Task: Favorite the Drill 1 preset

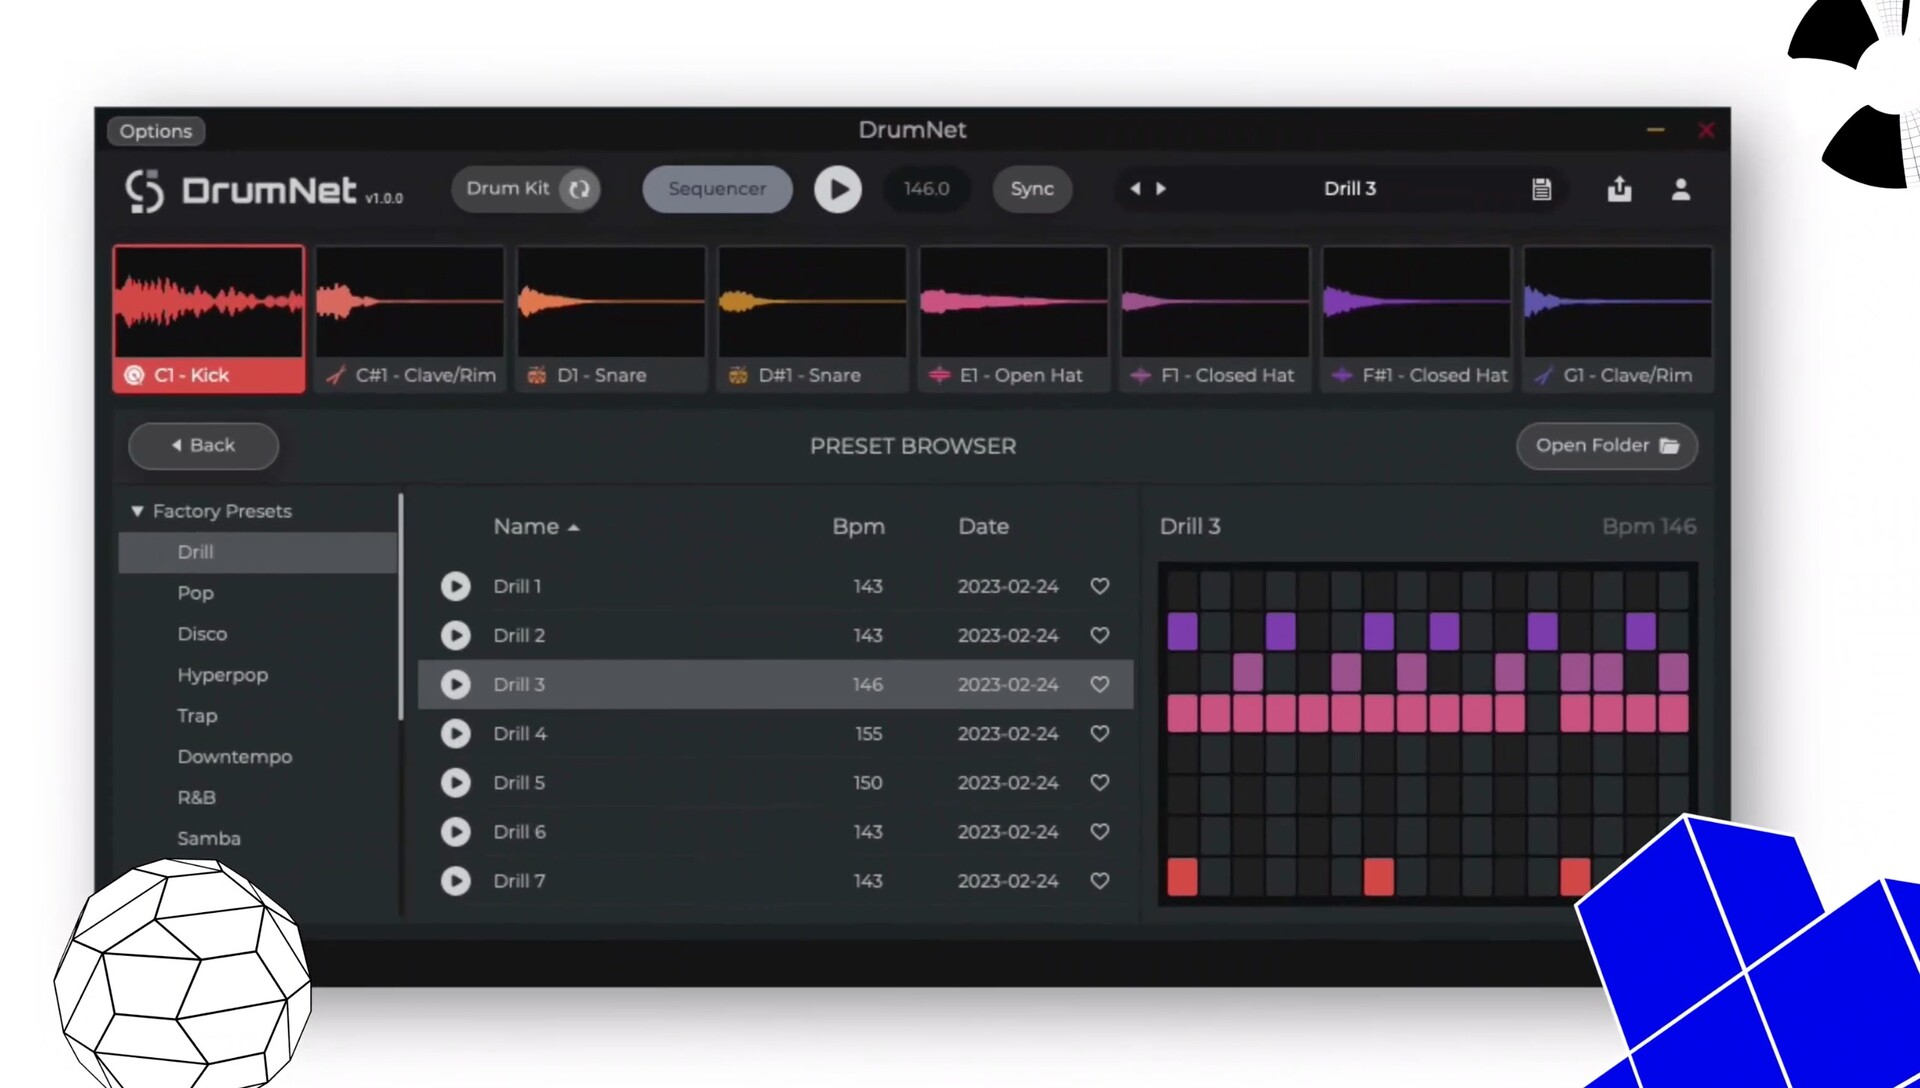Action: [1100, 586]
